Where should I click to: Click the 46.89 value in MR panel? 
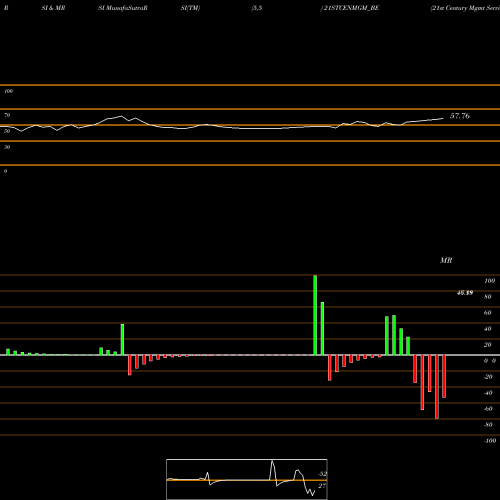click(x=465, y=293)
